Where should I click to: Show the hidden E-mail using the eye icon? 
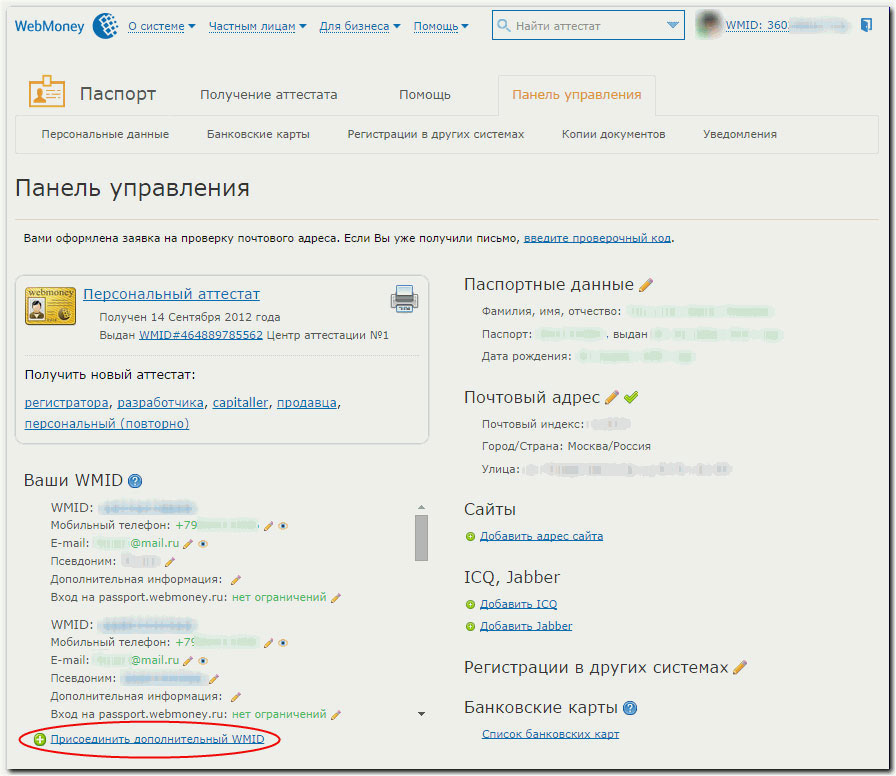click(x=202, y=544)
